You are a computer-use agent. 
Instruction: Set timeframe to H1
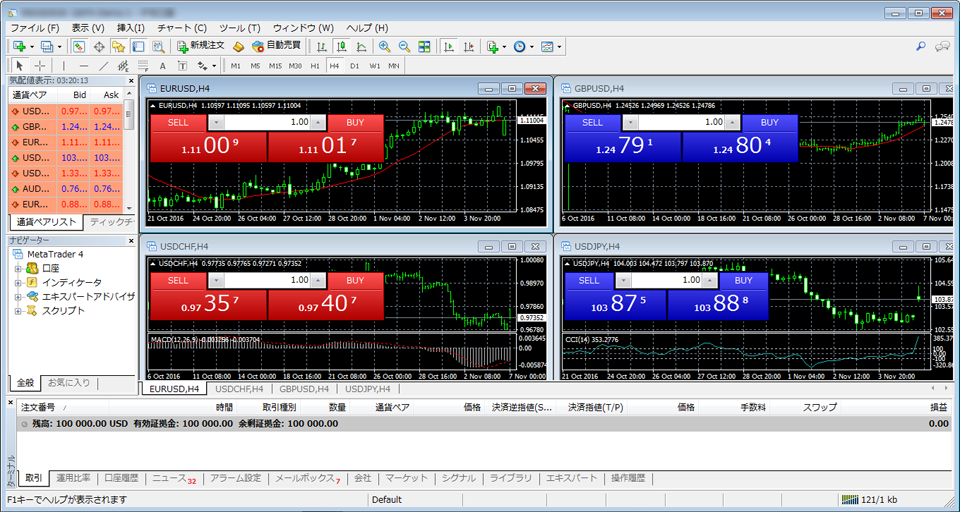pyautogui.click(x=315, y=66)
